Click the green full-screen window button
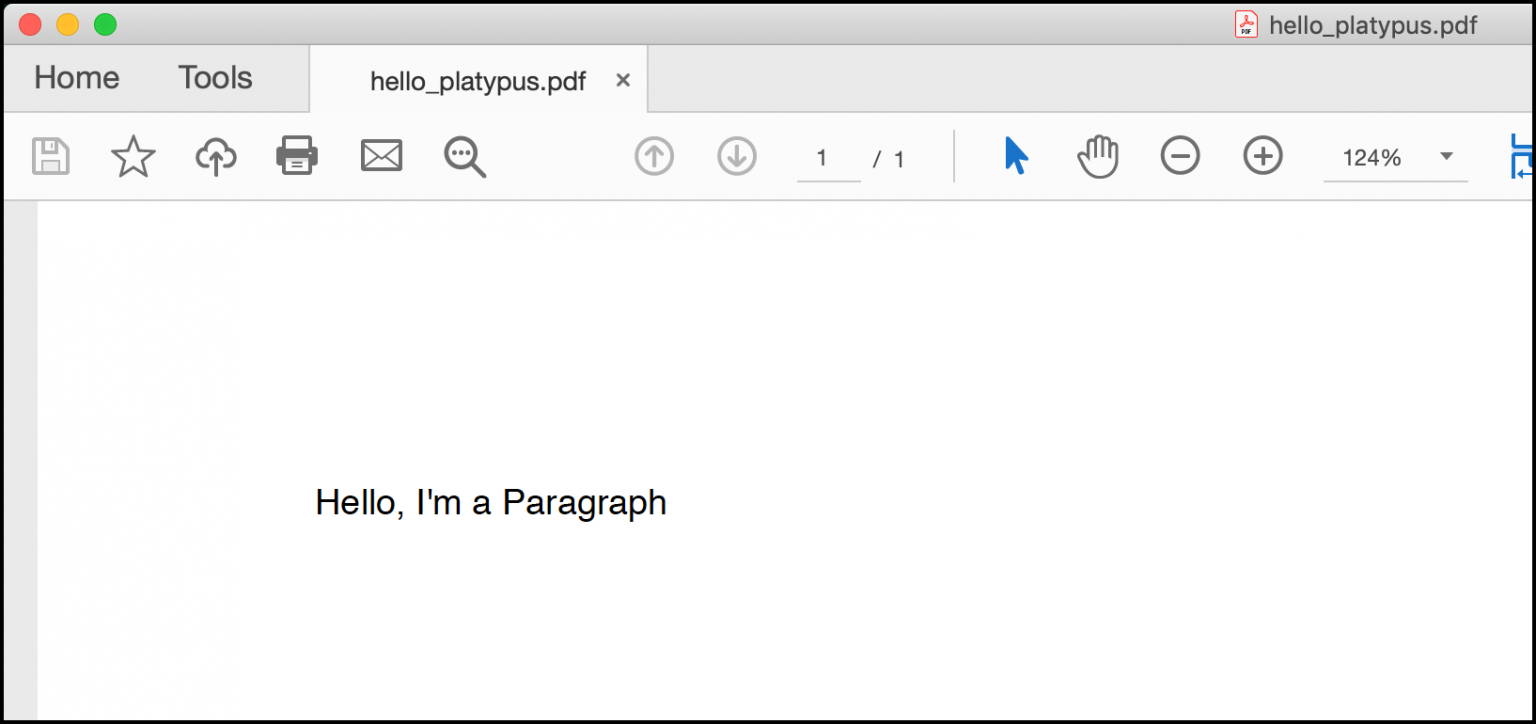The image size is (1536, 724). point(105,25)
